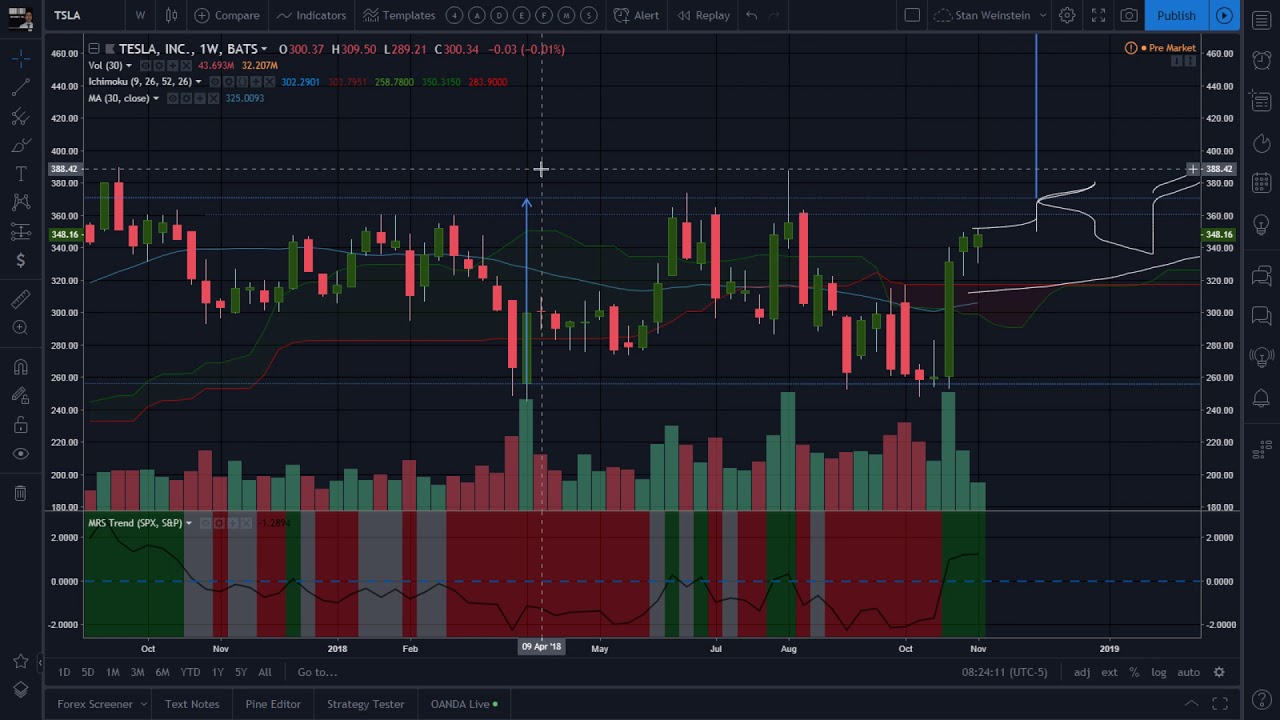Open the calendar panel in right sidebar

pos(1262,183)
